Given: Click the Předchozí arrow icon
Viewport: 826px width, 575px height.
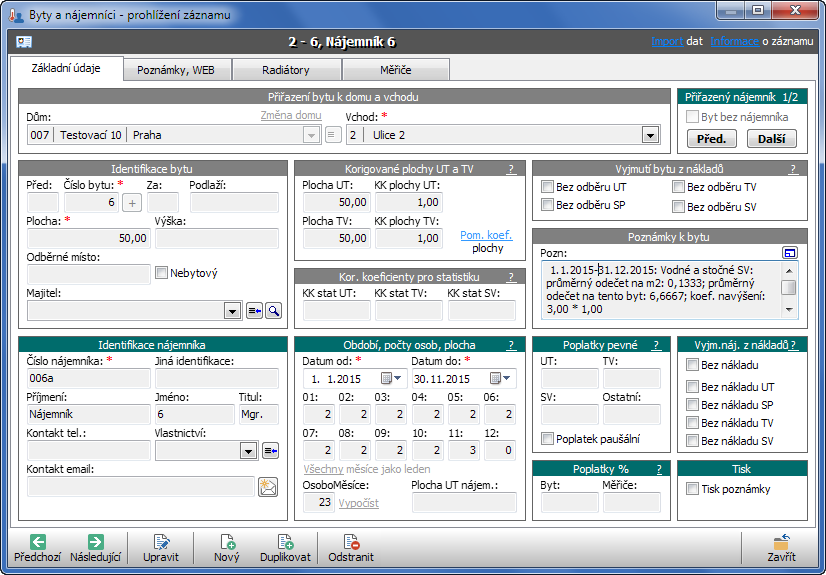Looking at the screenshot, I should pos(37,542).
